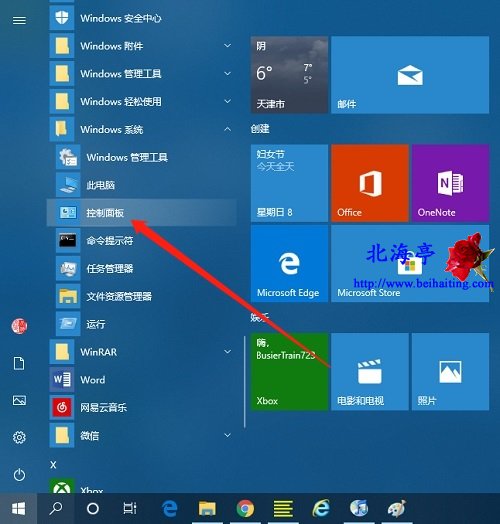Viewport: 500px width, 524px height.
Task: Open Settings gear in left rail
Action: click(x=19, y=437)
